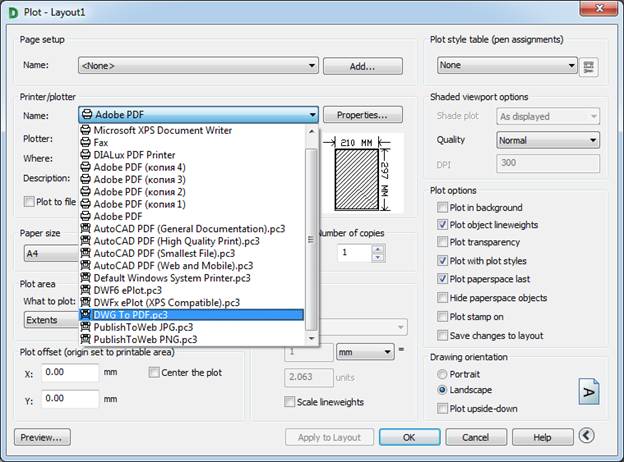Open printer Properties... button

click(x=363, y=115)
